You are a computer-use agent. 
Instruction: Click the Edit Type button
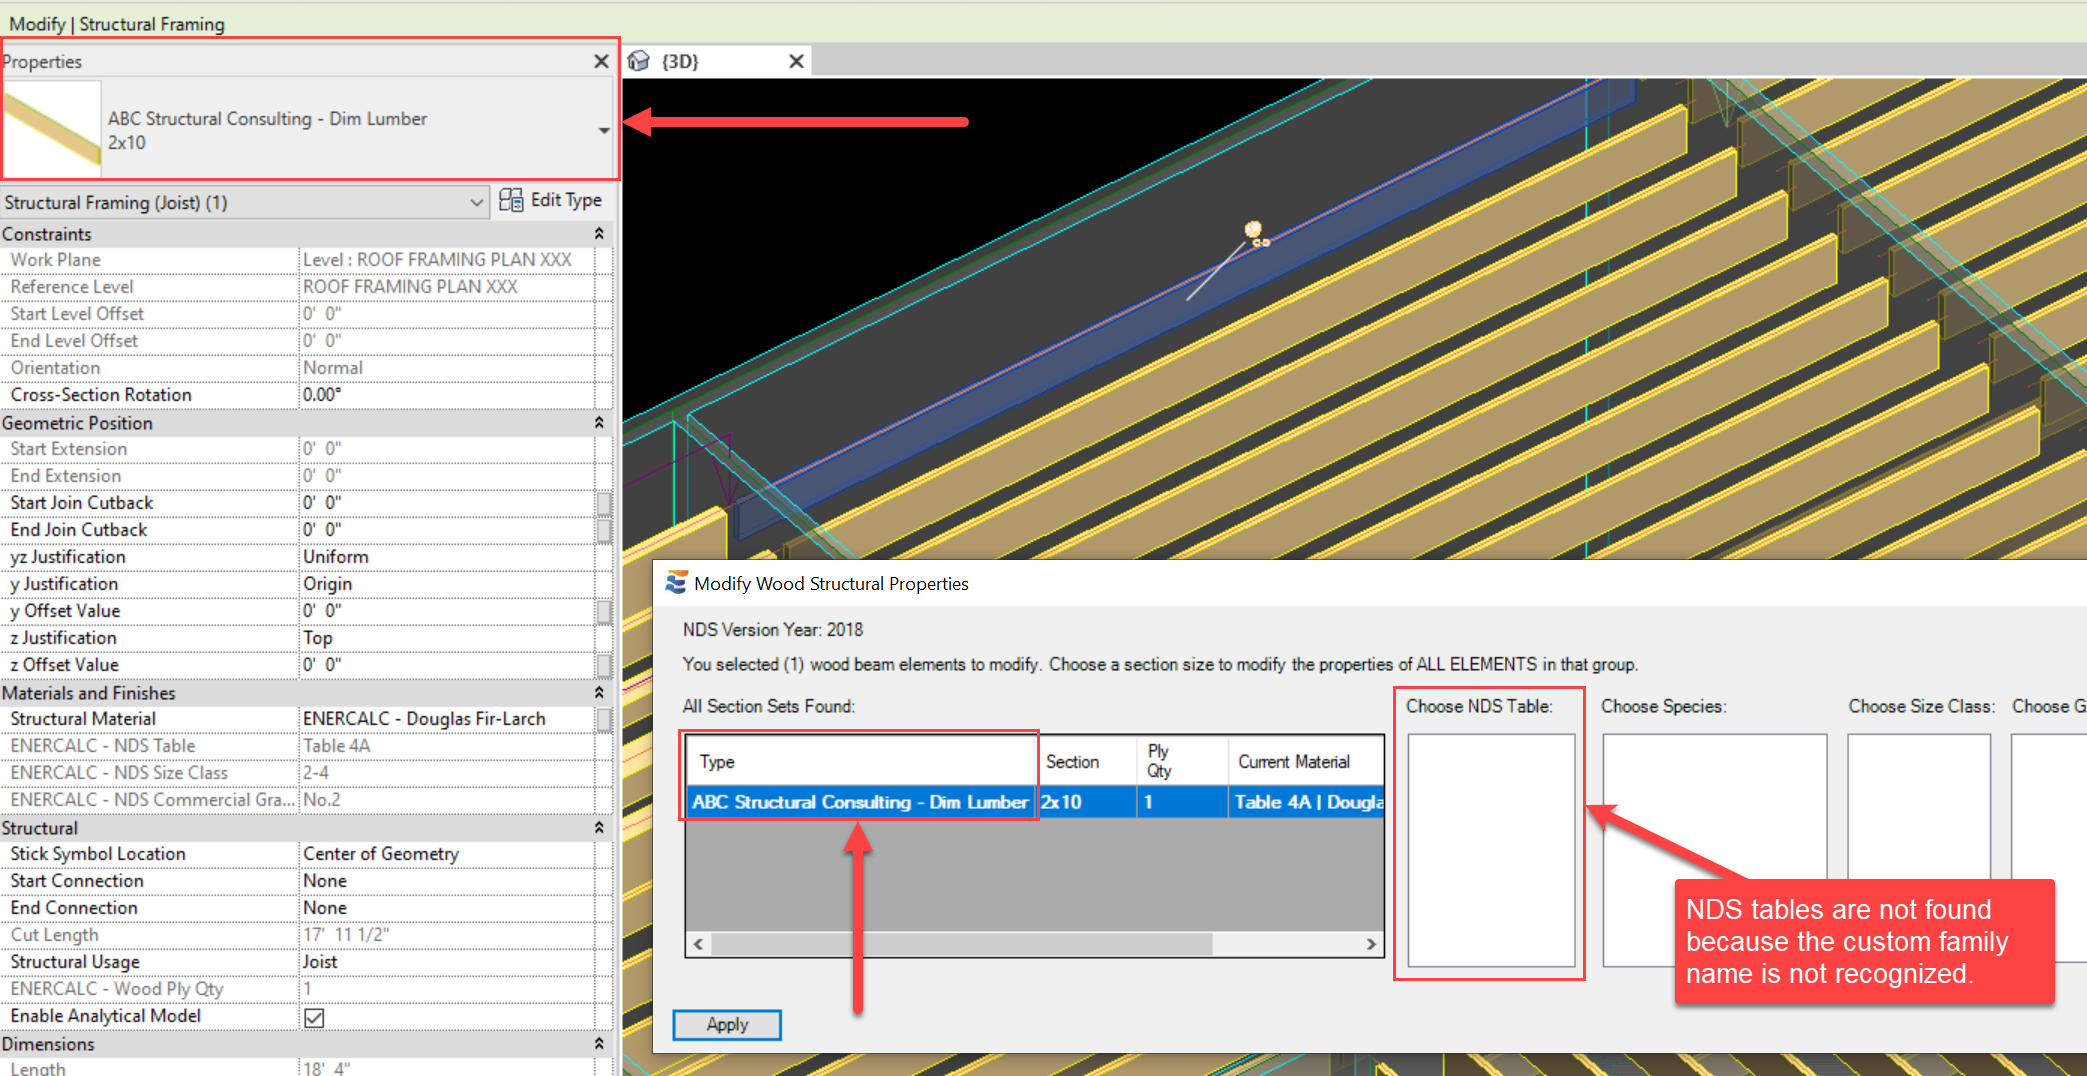(x=551, y=200)
